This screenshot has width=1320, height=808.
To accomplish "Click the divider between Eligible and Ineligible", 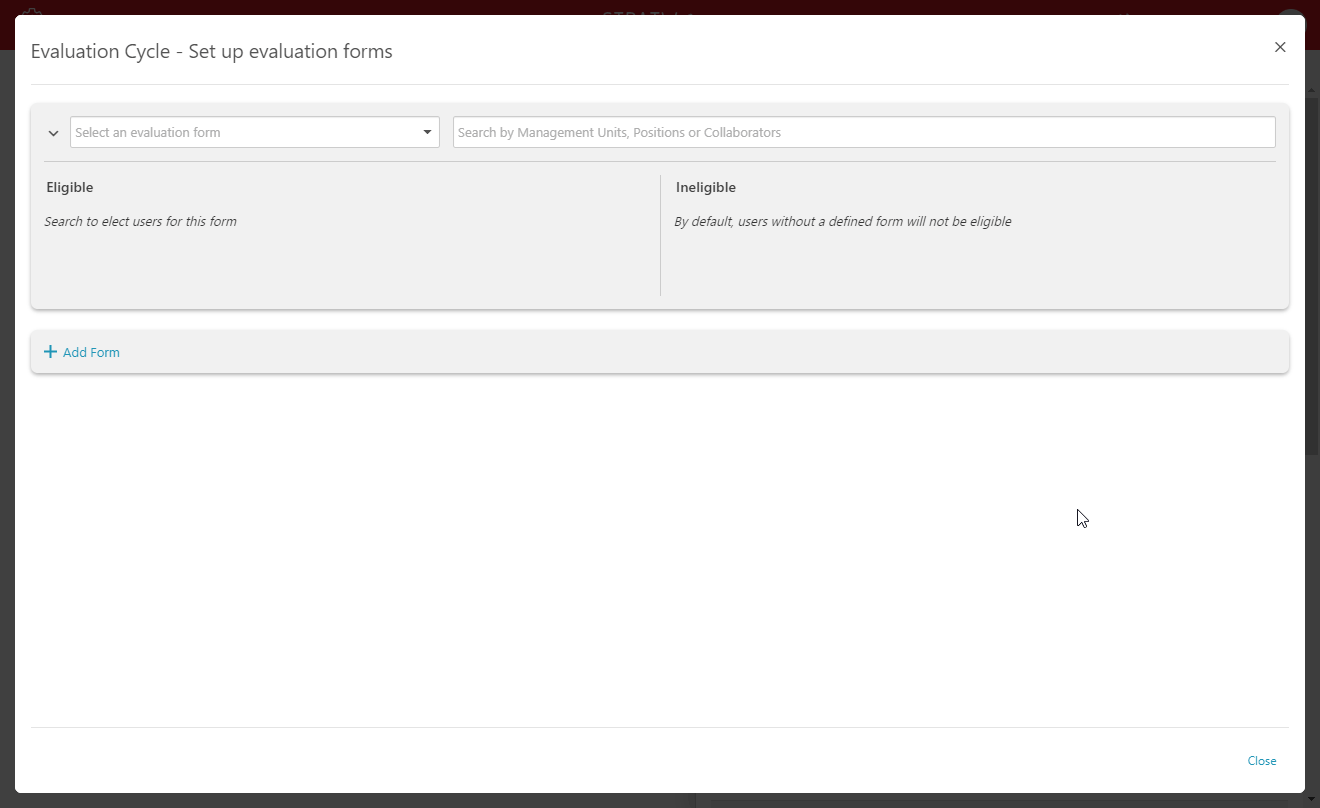I will tap(660, 235).
